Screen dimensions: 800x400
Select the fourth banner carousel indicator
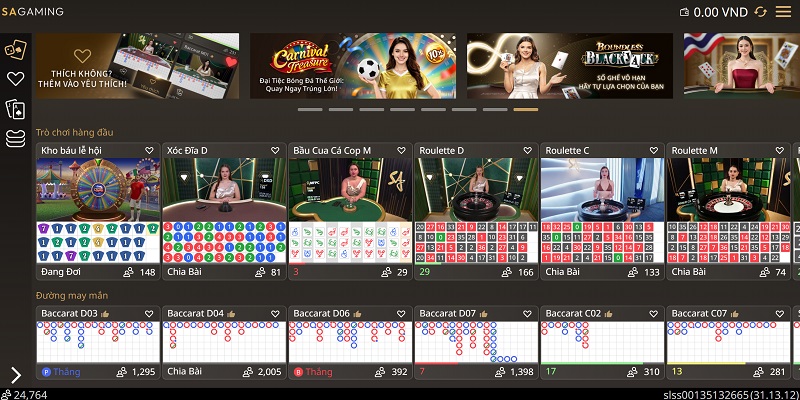pos(403,109)
